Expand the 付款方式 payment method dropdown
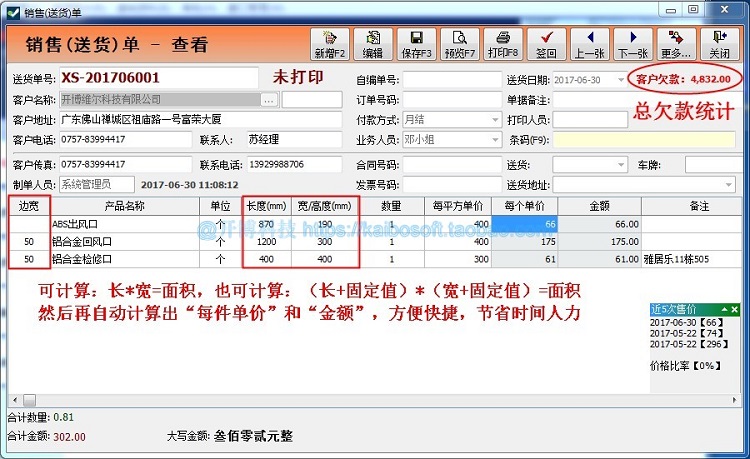This screenshot has height=459, width=750. pyautogui.click(x=496, y=120)
